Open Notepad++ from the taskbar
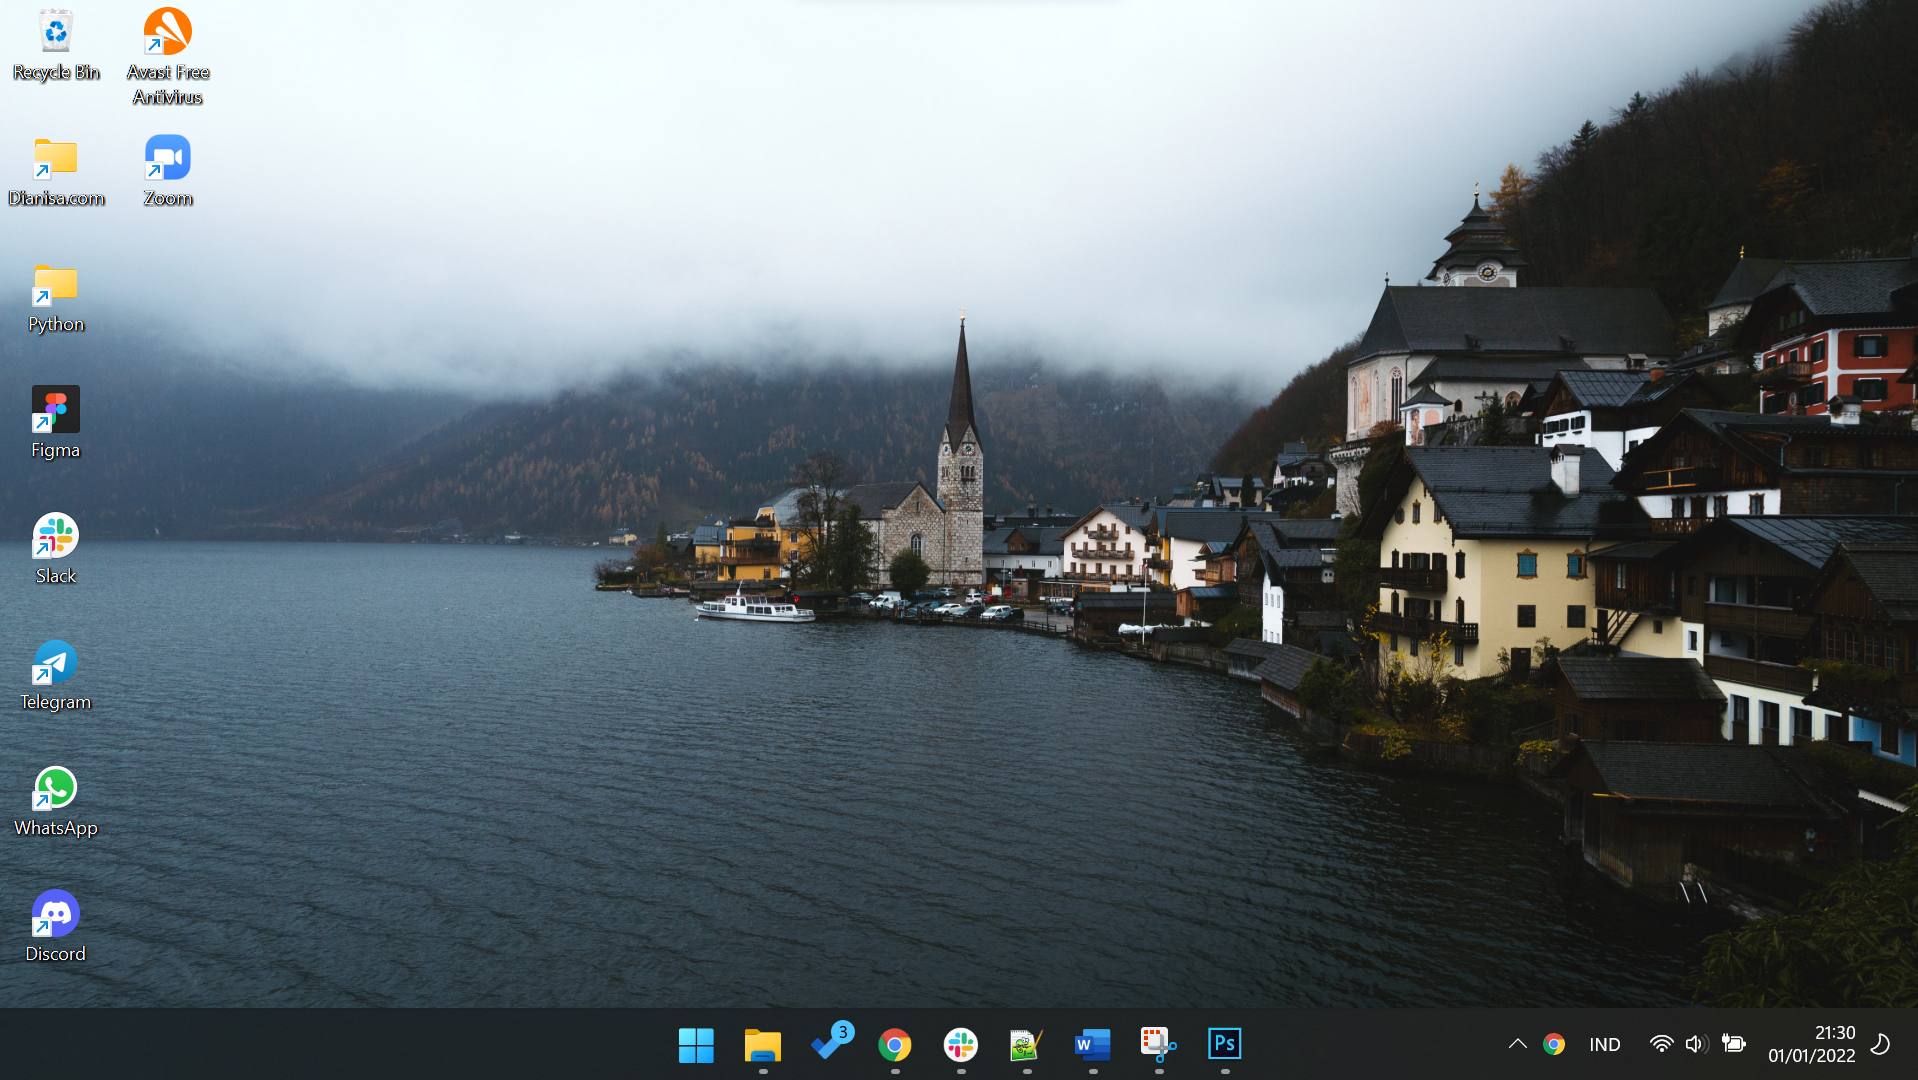This screenshot has width=1918, height=1080. tap(1026, 1044)
